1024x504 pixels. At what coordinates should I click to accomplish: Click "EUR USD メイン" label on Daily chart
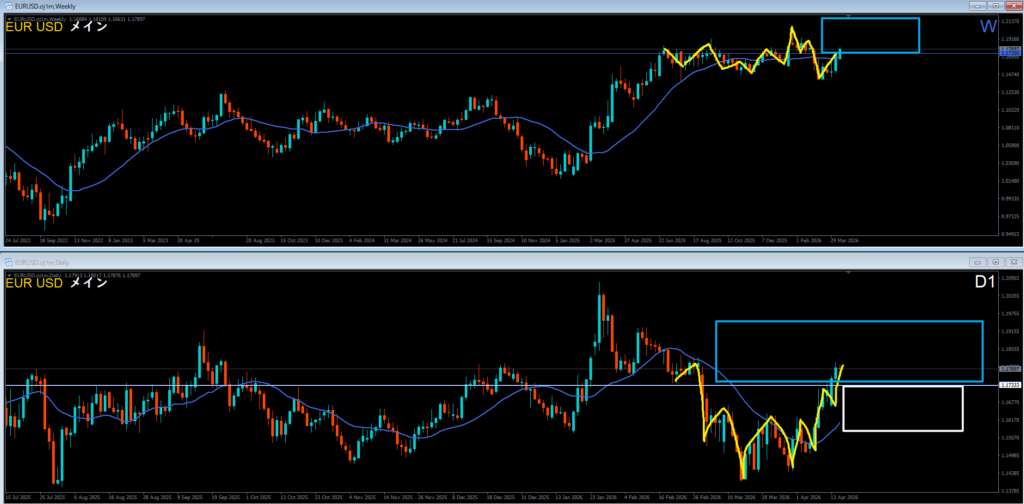(x=56, y=285)
